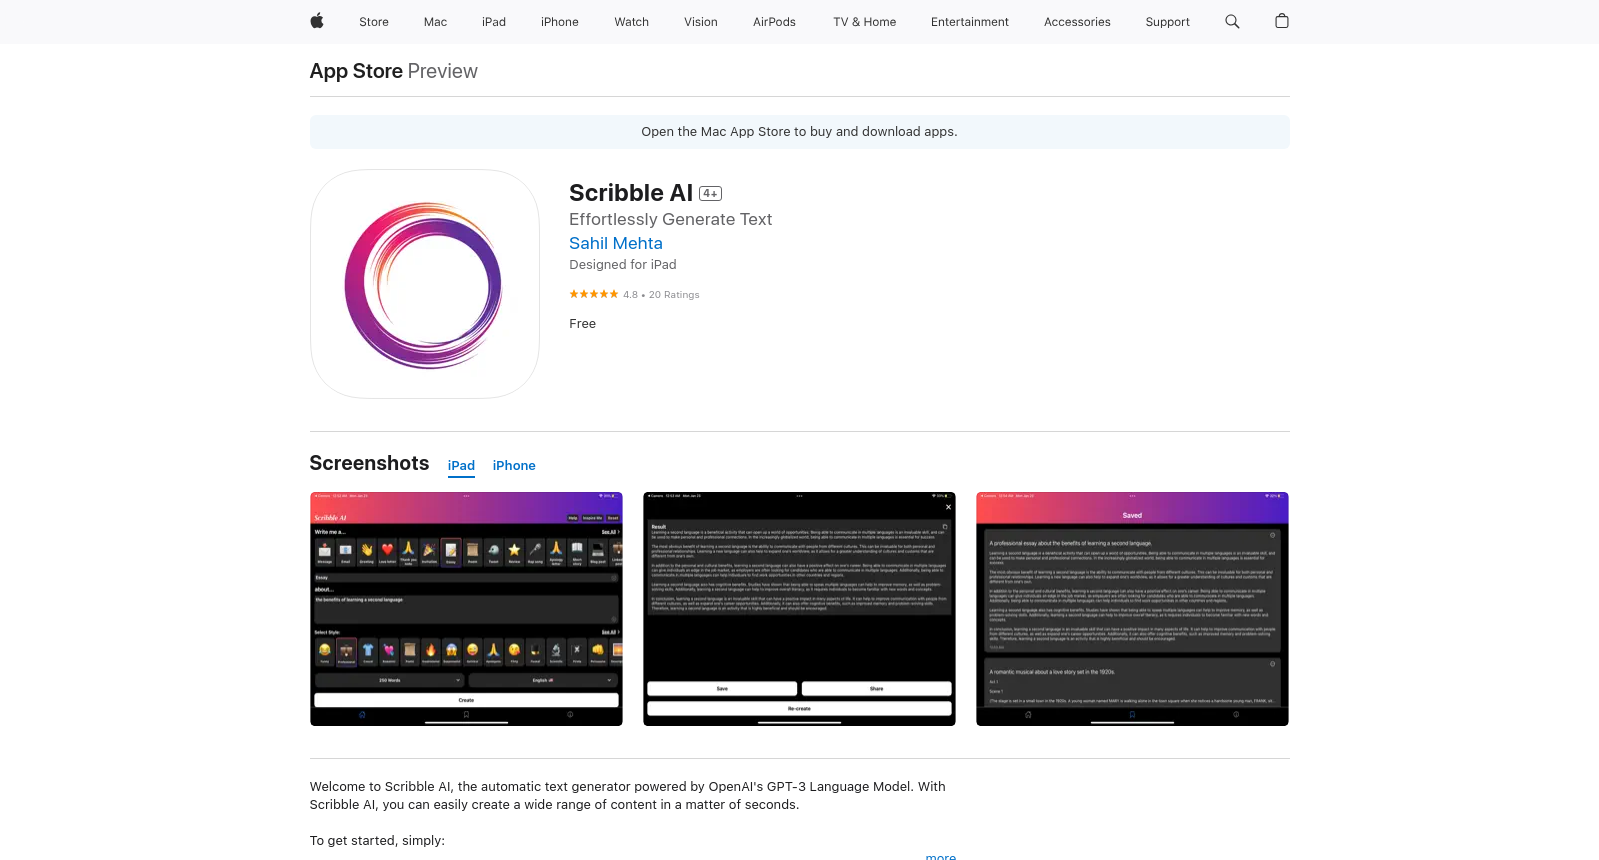Open the Watch menu
The width and height of the screenshot is (1599, 860).
[632, 22]
